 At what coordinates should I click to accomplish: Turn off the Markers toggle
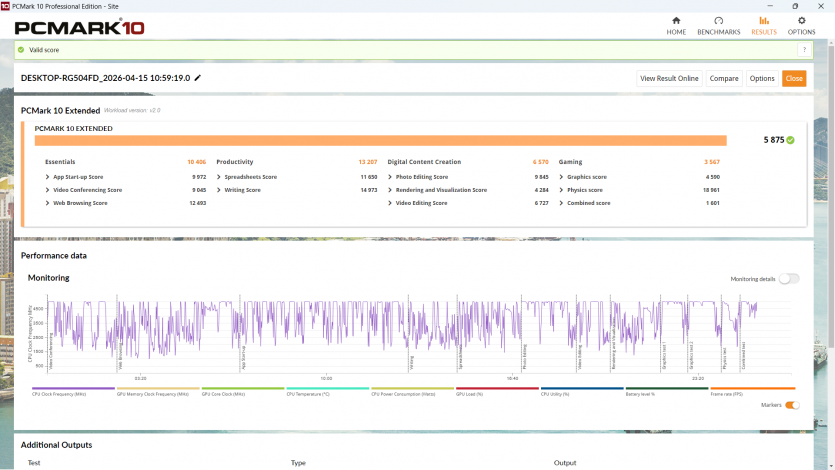pos(792,405)
